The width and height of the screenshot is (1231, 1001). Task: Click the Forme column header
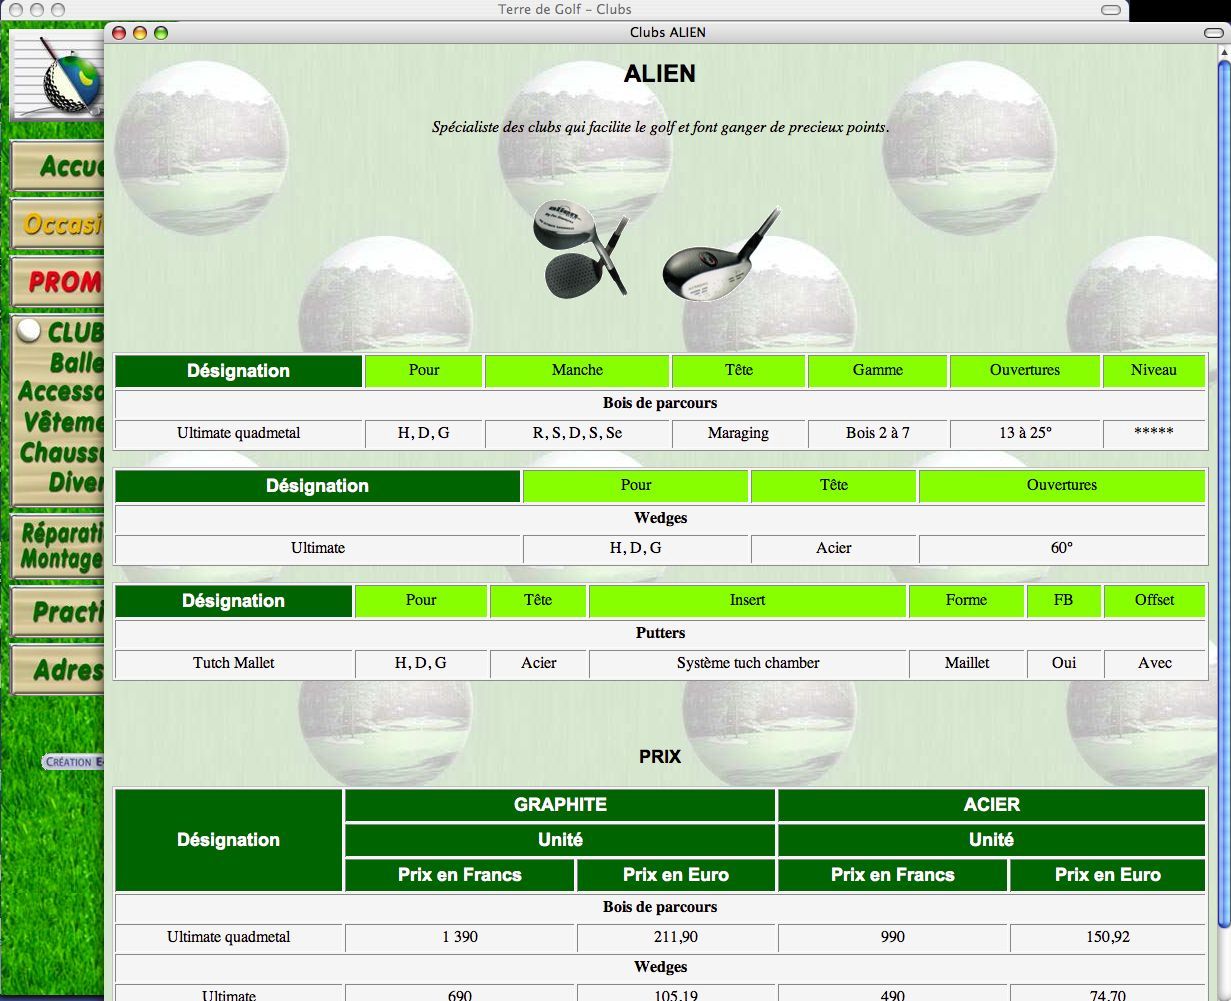click(966, 601)
